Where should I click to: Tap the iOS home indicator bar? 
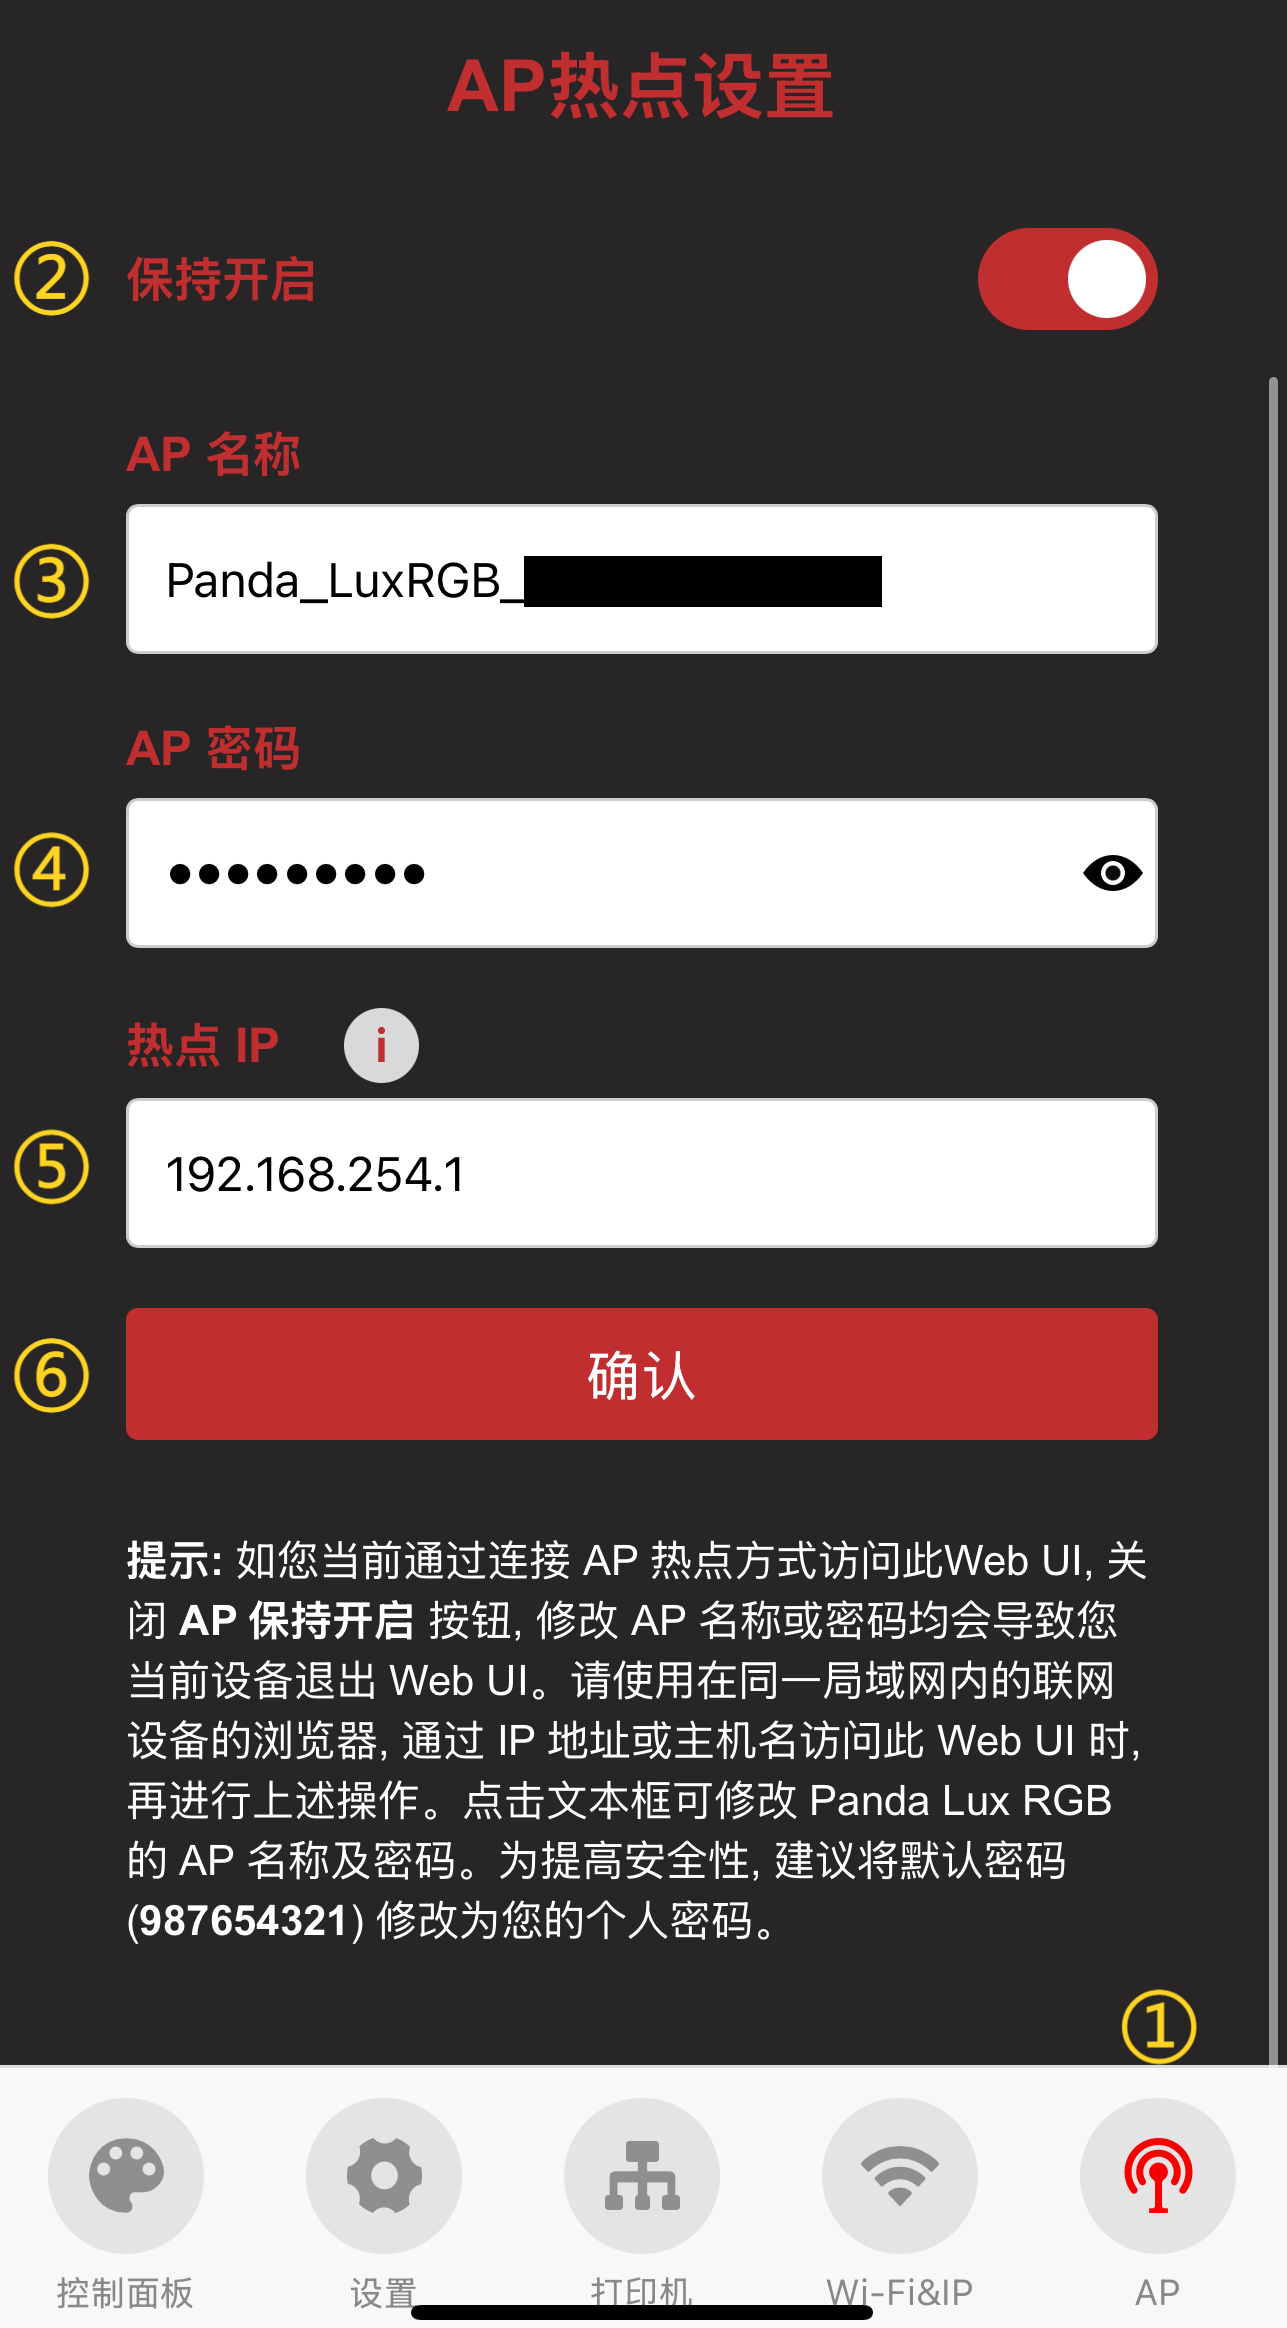[x=642, y=2312]
